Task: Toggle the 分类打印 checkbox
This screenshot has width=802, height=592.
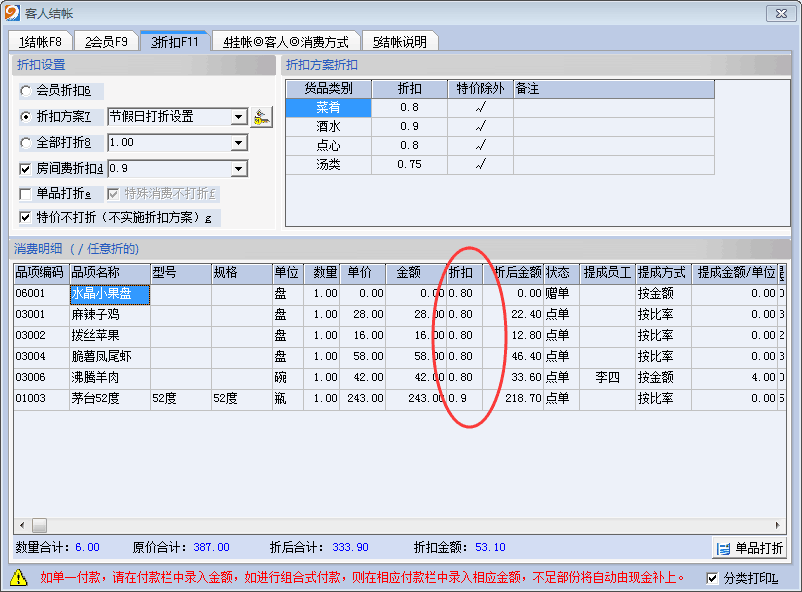Action: (x=712, y=578)
